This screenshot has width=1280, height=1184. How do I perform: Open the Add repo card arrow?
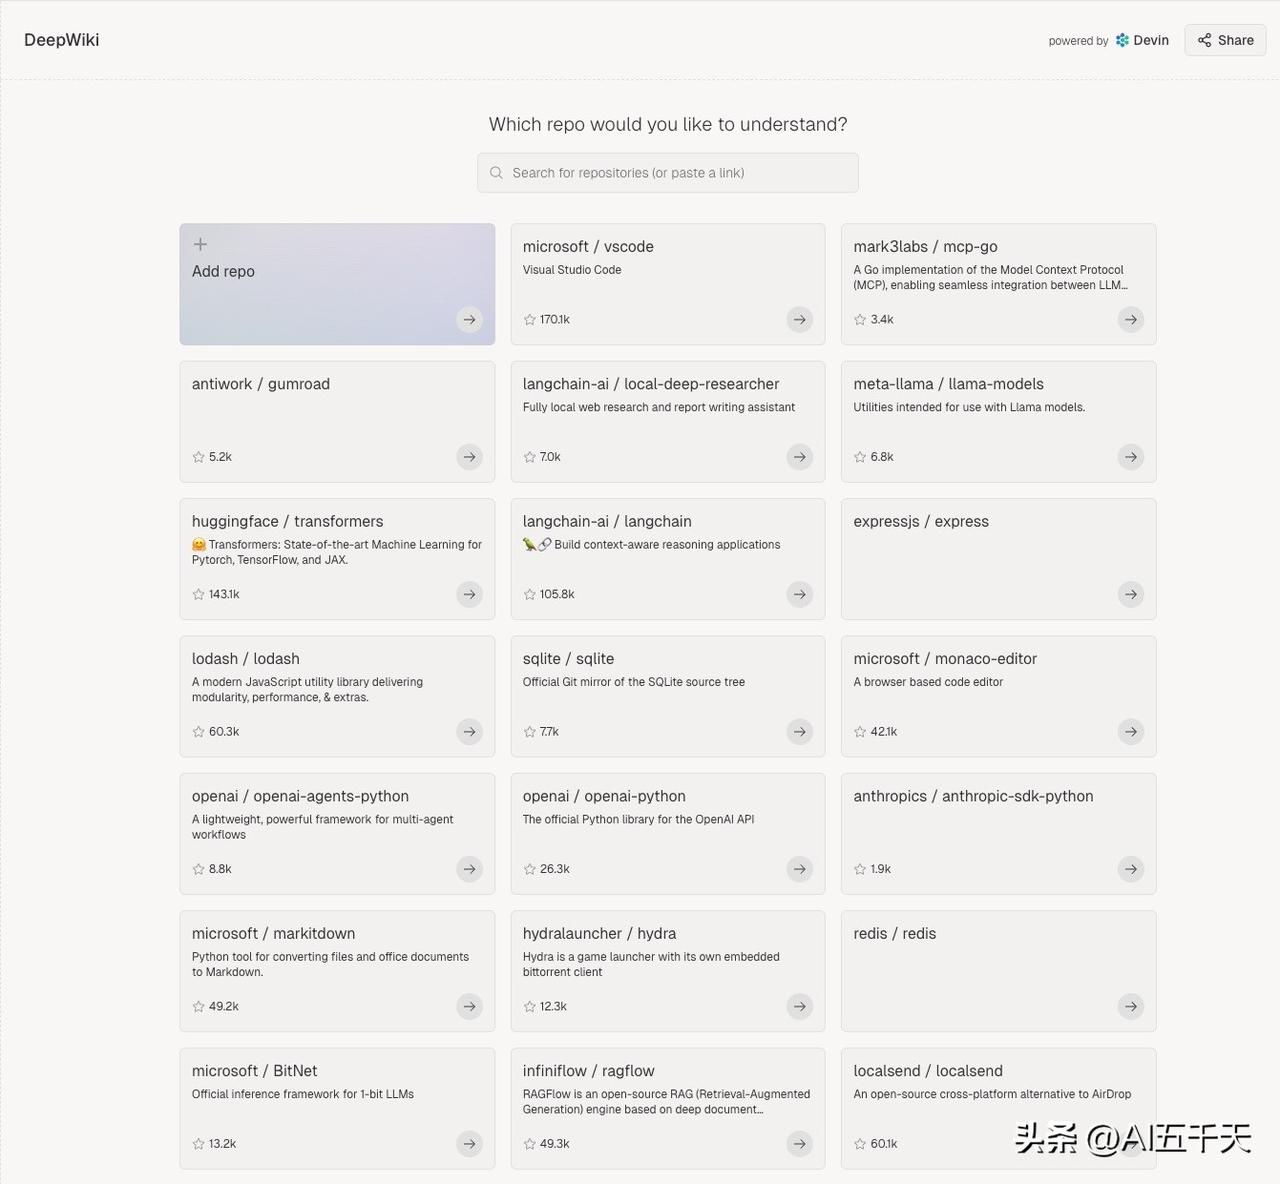click(x=469, y=320)
